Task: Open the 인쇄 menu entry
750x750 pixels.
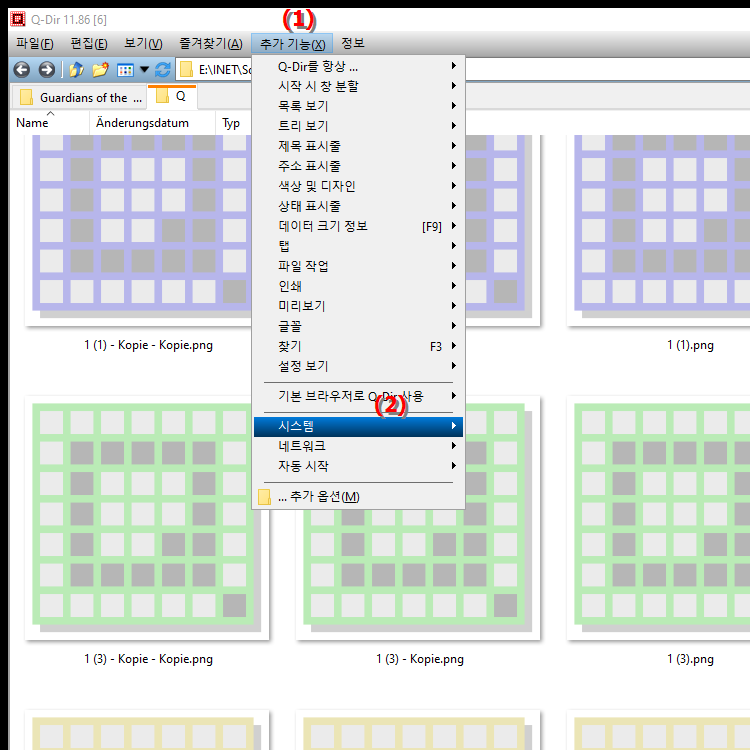Action: coord(358,286)
